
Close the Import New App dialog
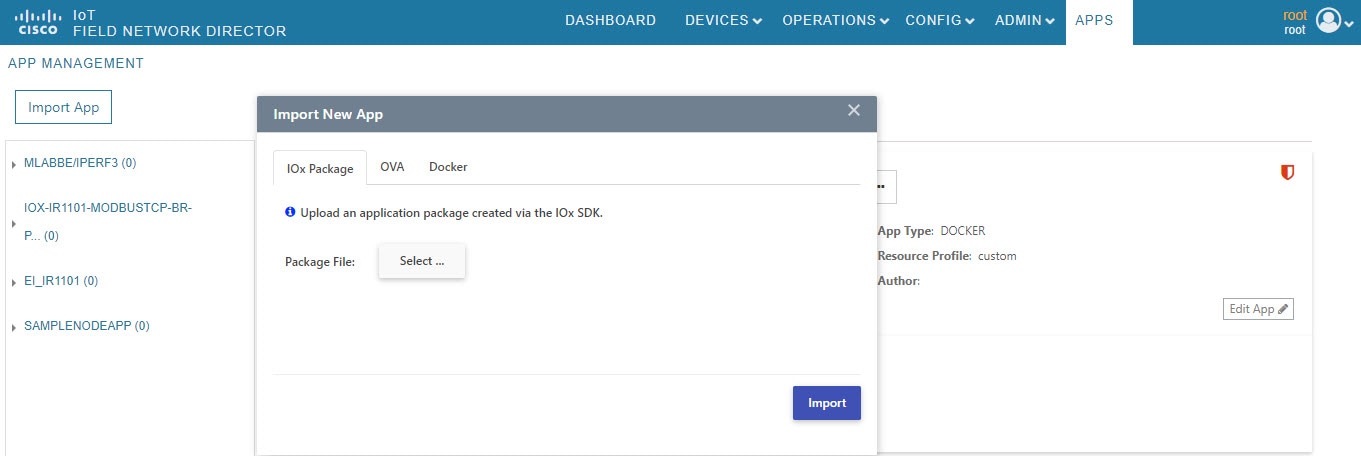coord(854,111)
